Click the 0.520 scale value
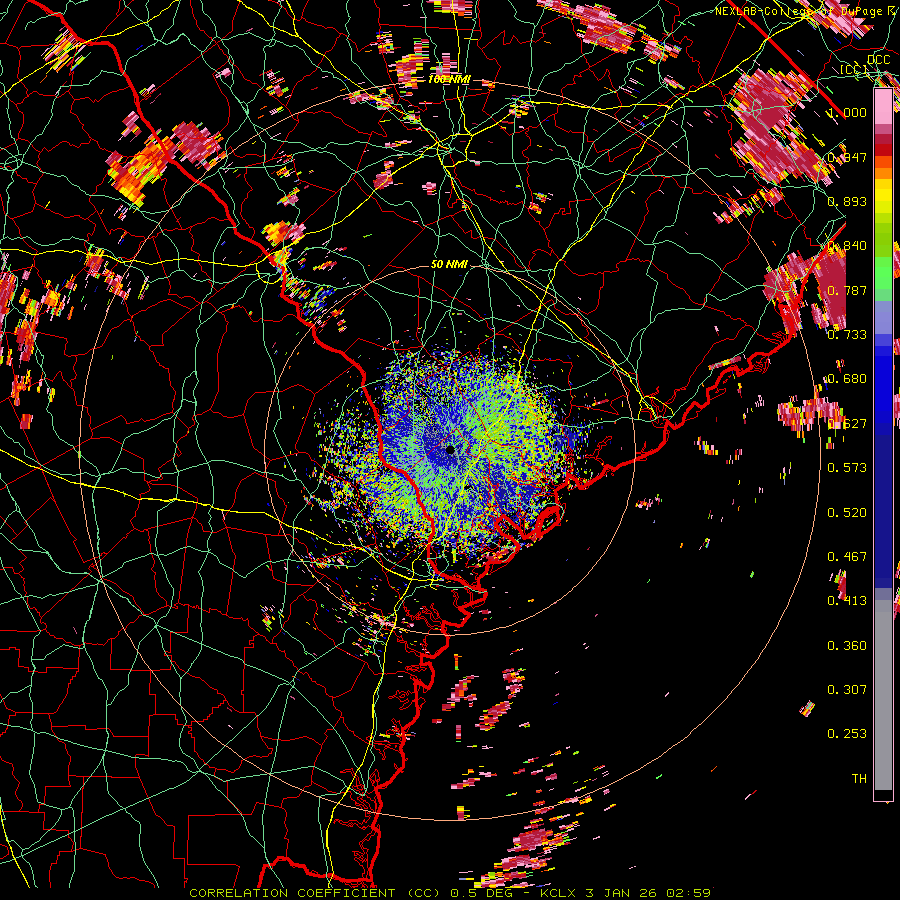Viewport: 900px width, 900px height. 847,512
